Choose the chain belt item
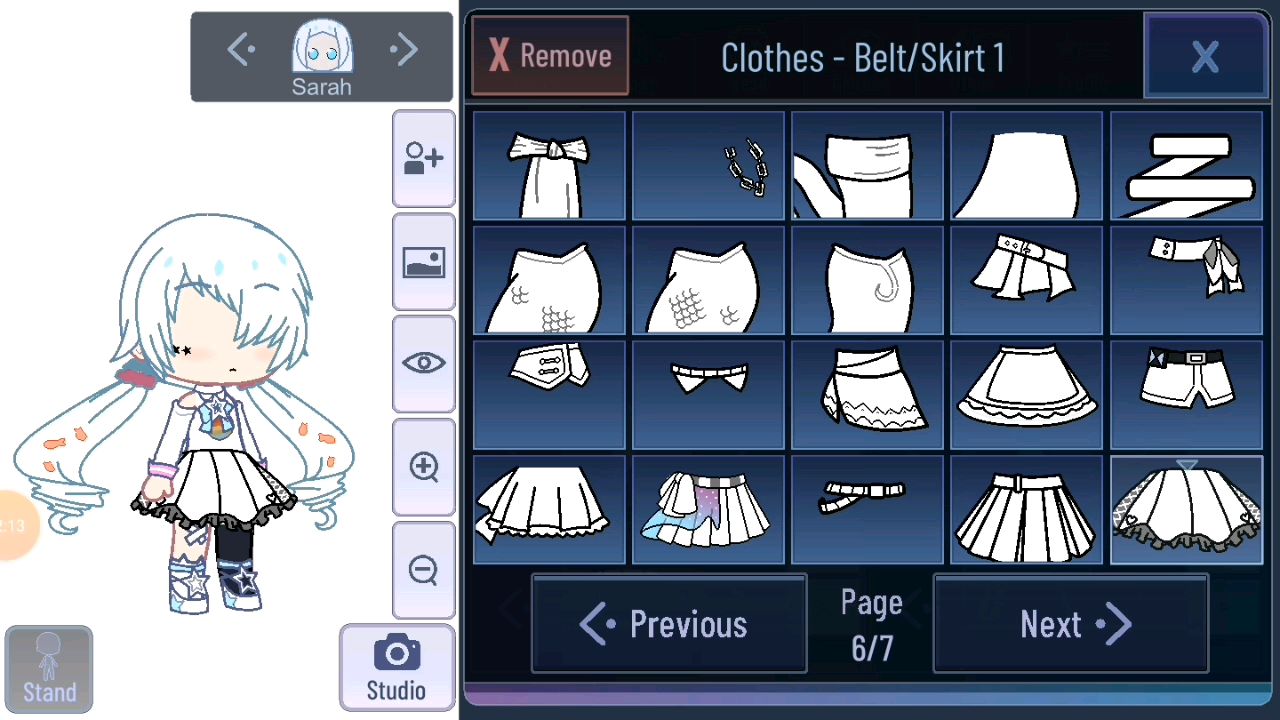 coord(709,166)
